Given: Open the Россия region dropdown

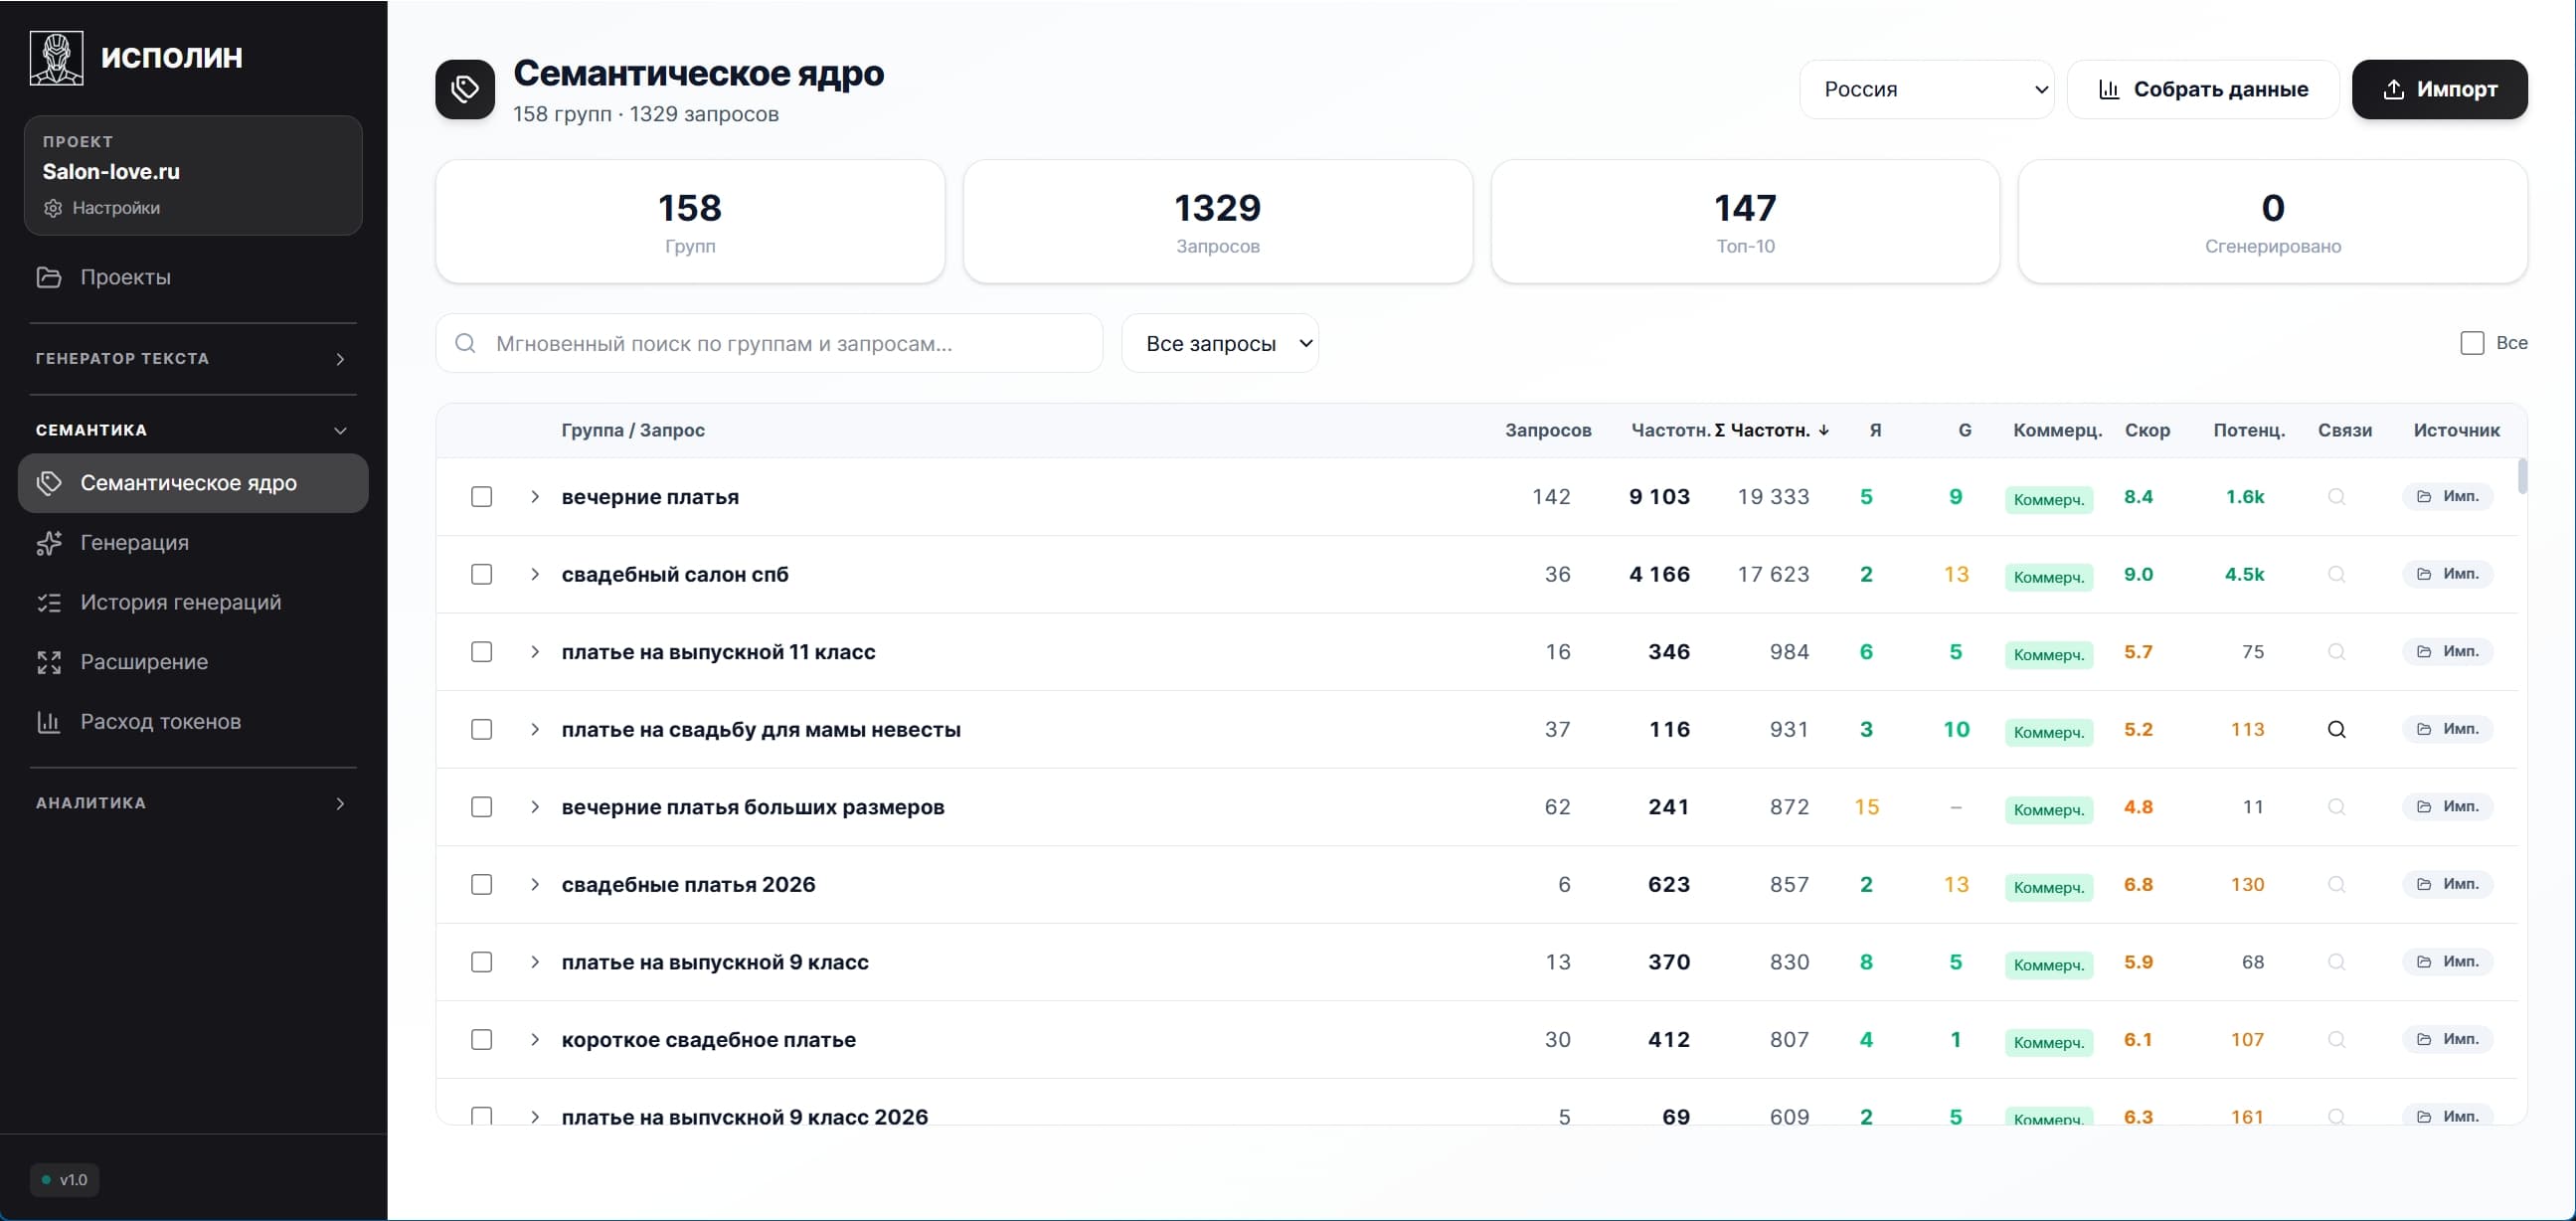Looking at the screenshot, I should (x=1926, y=89).
